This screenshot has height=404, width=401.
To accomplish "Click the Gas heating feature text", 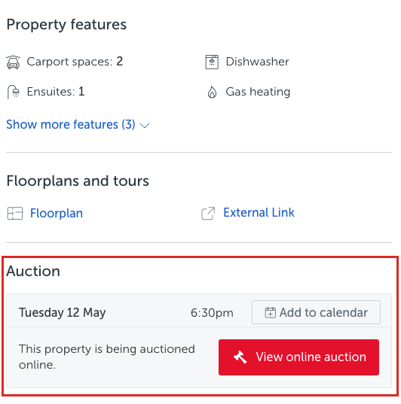I will 258,92.
